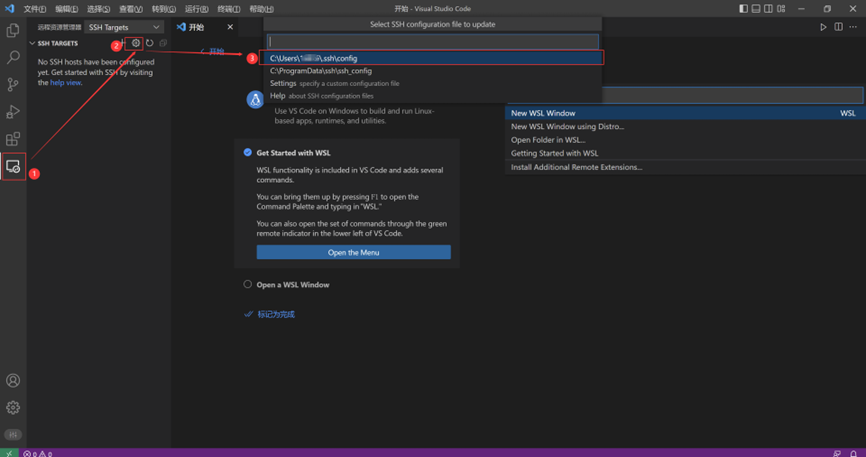Split the editor with the split icon
Image resolution: width=866 pixels, height=457 pixels.
pos(838,27)
